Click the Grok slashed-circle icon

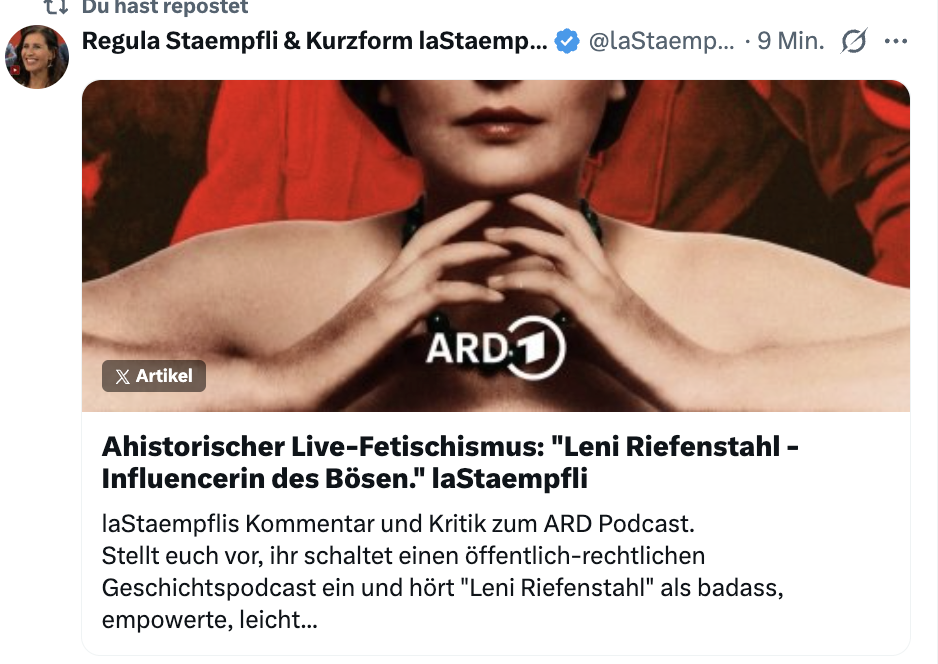[x=854, y=41]
